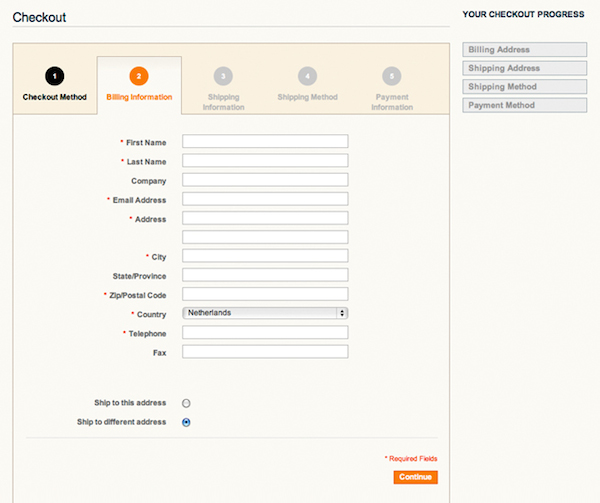Focus the State/Province input field

(265, 275)
